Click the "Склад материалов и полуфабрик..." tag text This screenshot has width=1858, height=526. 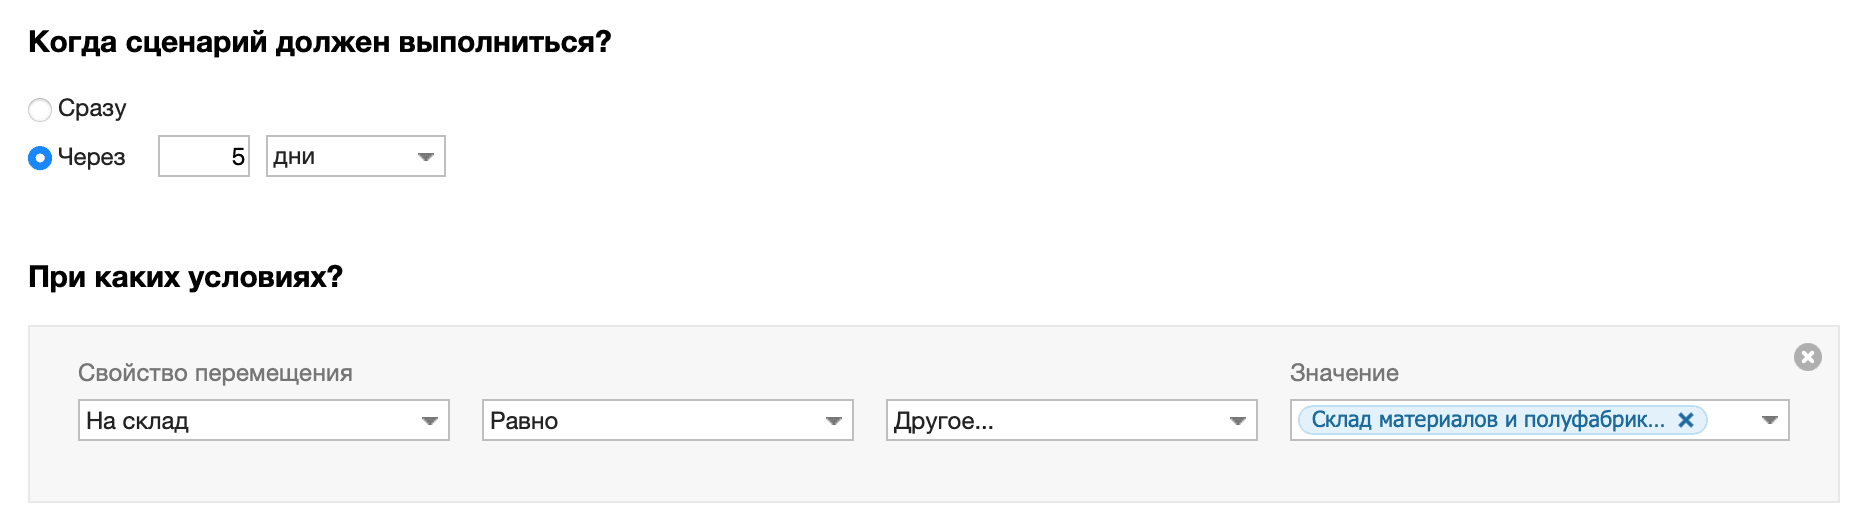tap(1488, 420)
